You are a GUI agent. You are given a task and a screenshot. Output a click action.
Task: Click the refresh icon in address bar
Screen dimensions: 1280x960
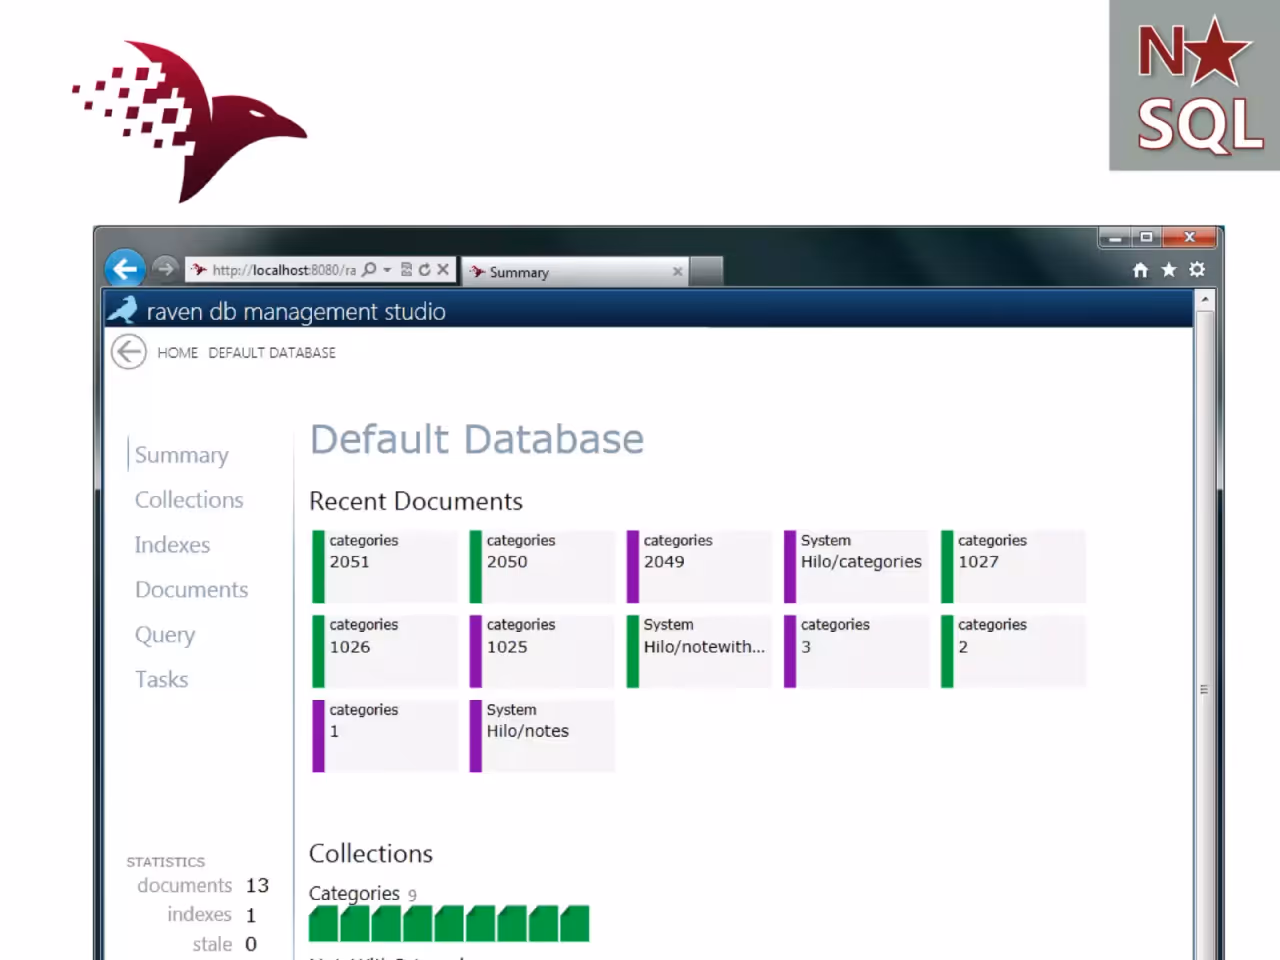424,270
